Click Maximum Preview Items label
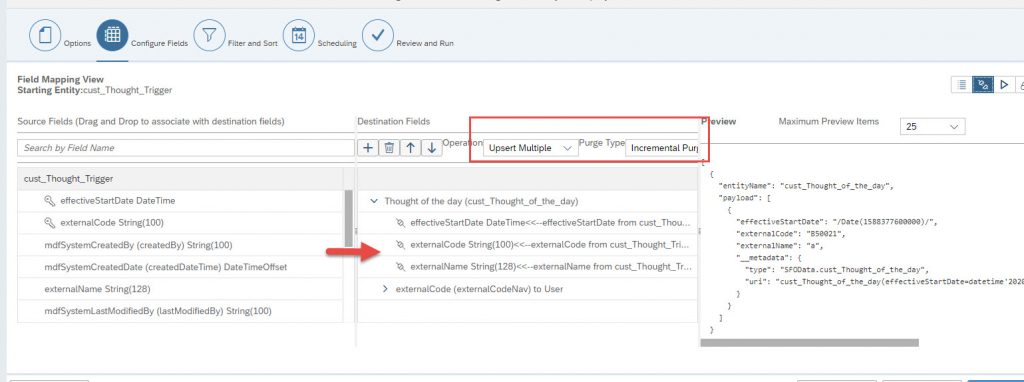 pos(829,121)
